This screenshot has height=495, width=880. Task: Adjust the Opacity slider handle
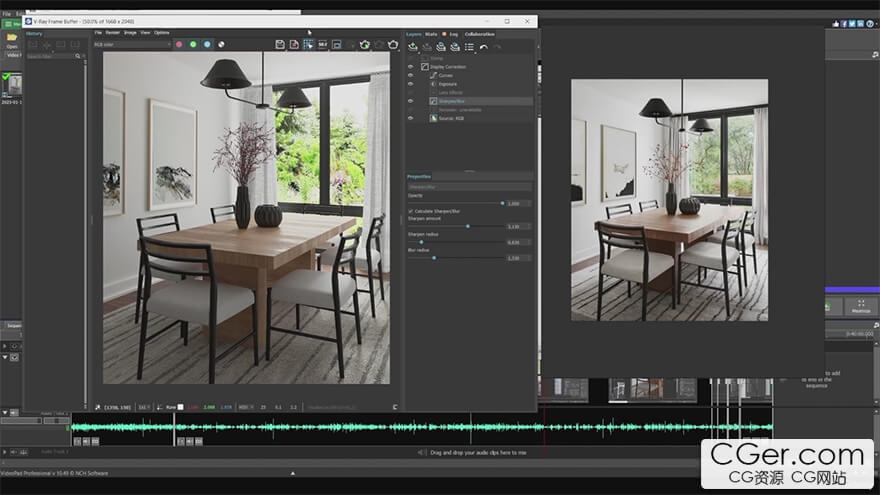[502, 203]
